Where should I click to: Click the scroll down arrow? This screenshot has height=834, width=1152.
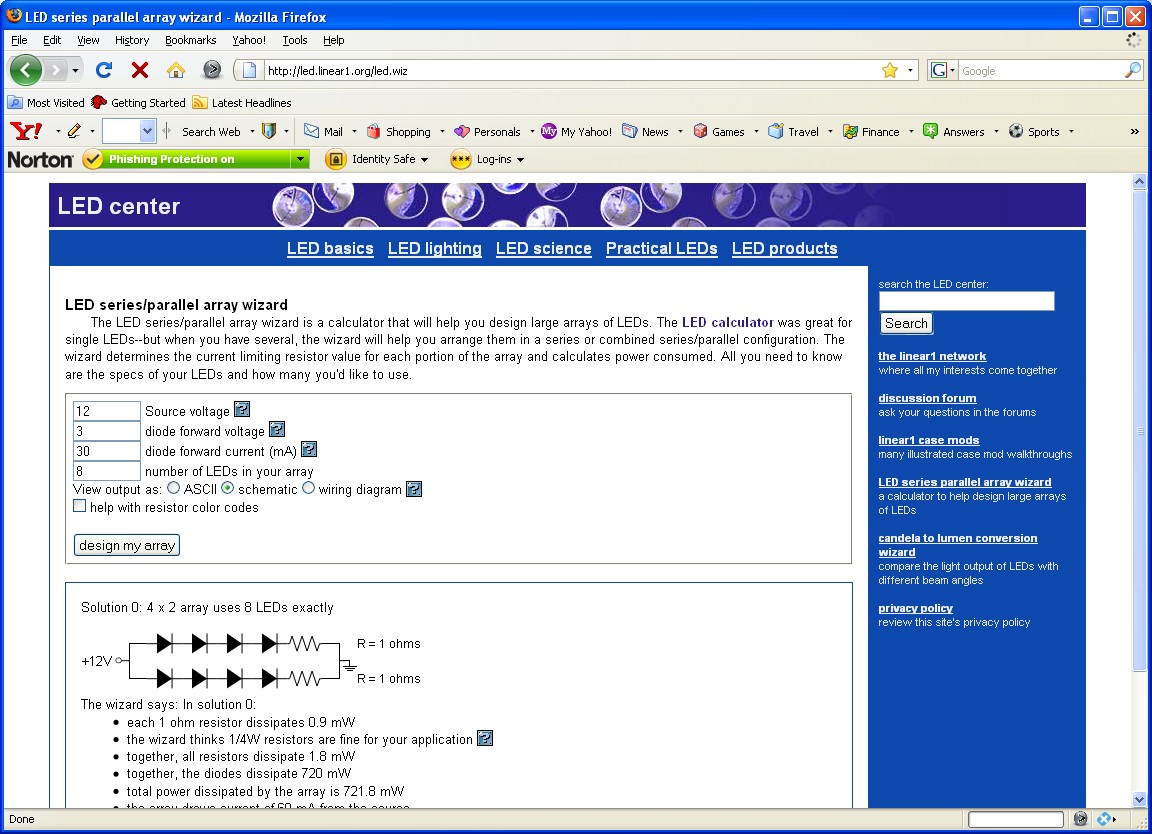(1139, 799)
